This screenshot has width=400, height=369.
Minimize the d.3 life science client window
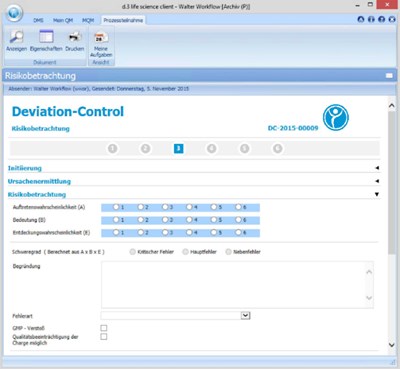(x=358, y=6)
